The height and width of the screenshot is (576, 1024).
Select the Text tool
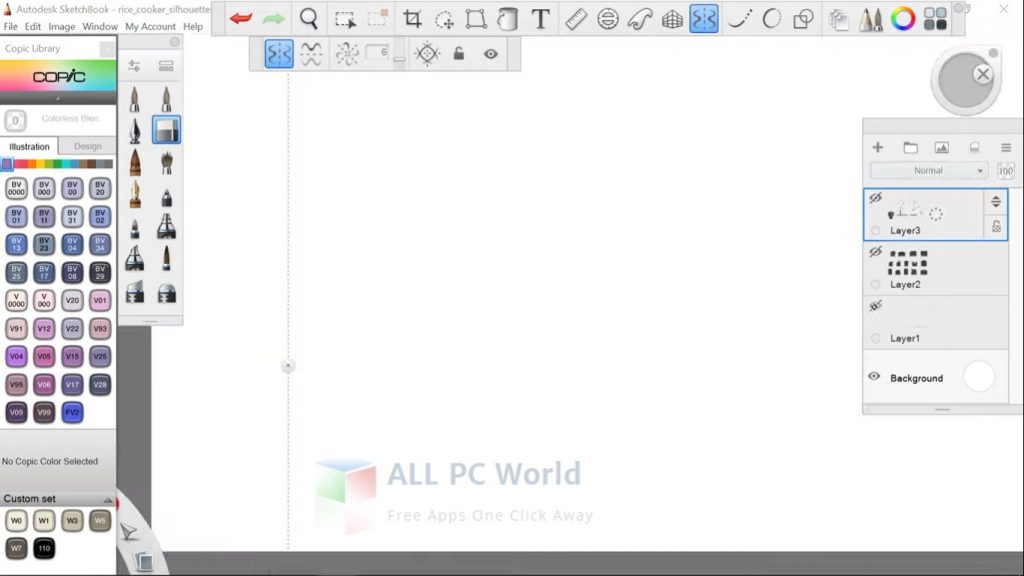pyautogui.click(x=540, y=19)
